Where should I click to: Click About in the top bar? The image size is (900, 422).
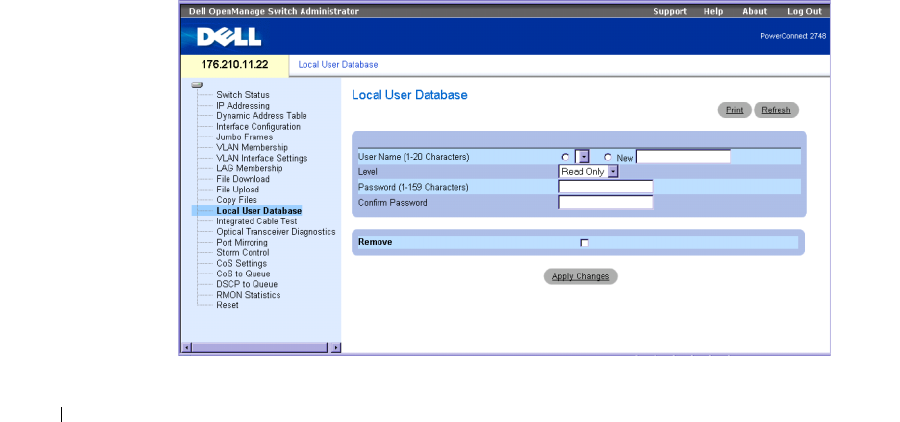754,11
